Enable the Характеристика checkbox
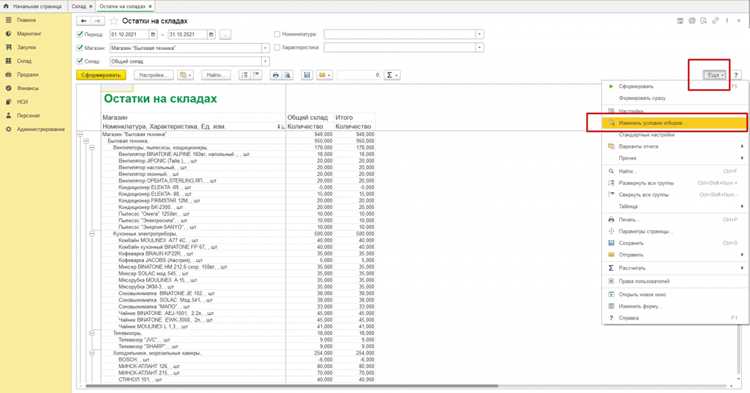Viewport: 750px width, 393px height. click(277, 47)
